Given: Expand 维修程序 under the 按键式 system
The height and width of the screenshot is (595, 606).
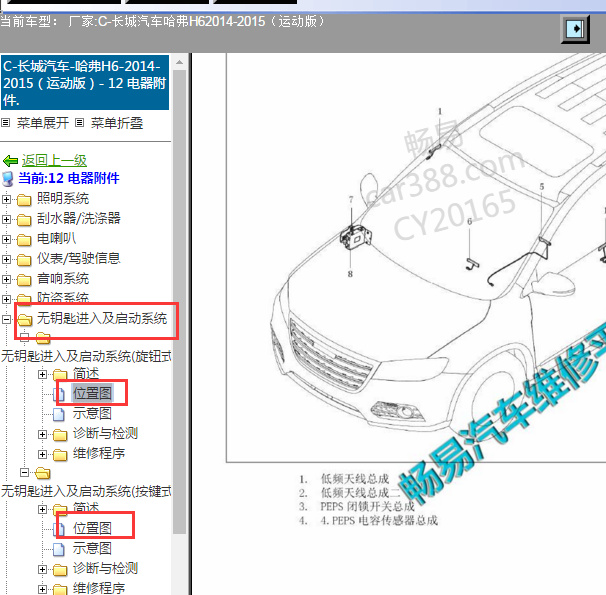Looking at the screenshot, I should coord(43,590).
